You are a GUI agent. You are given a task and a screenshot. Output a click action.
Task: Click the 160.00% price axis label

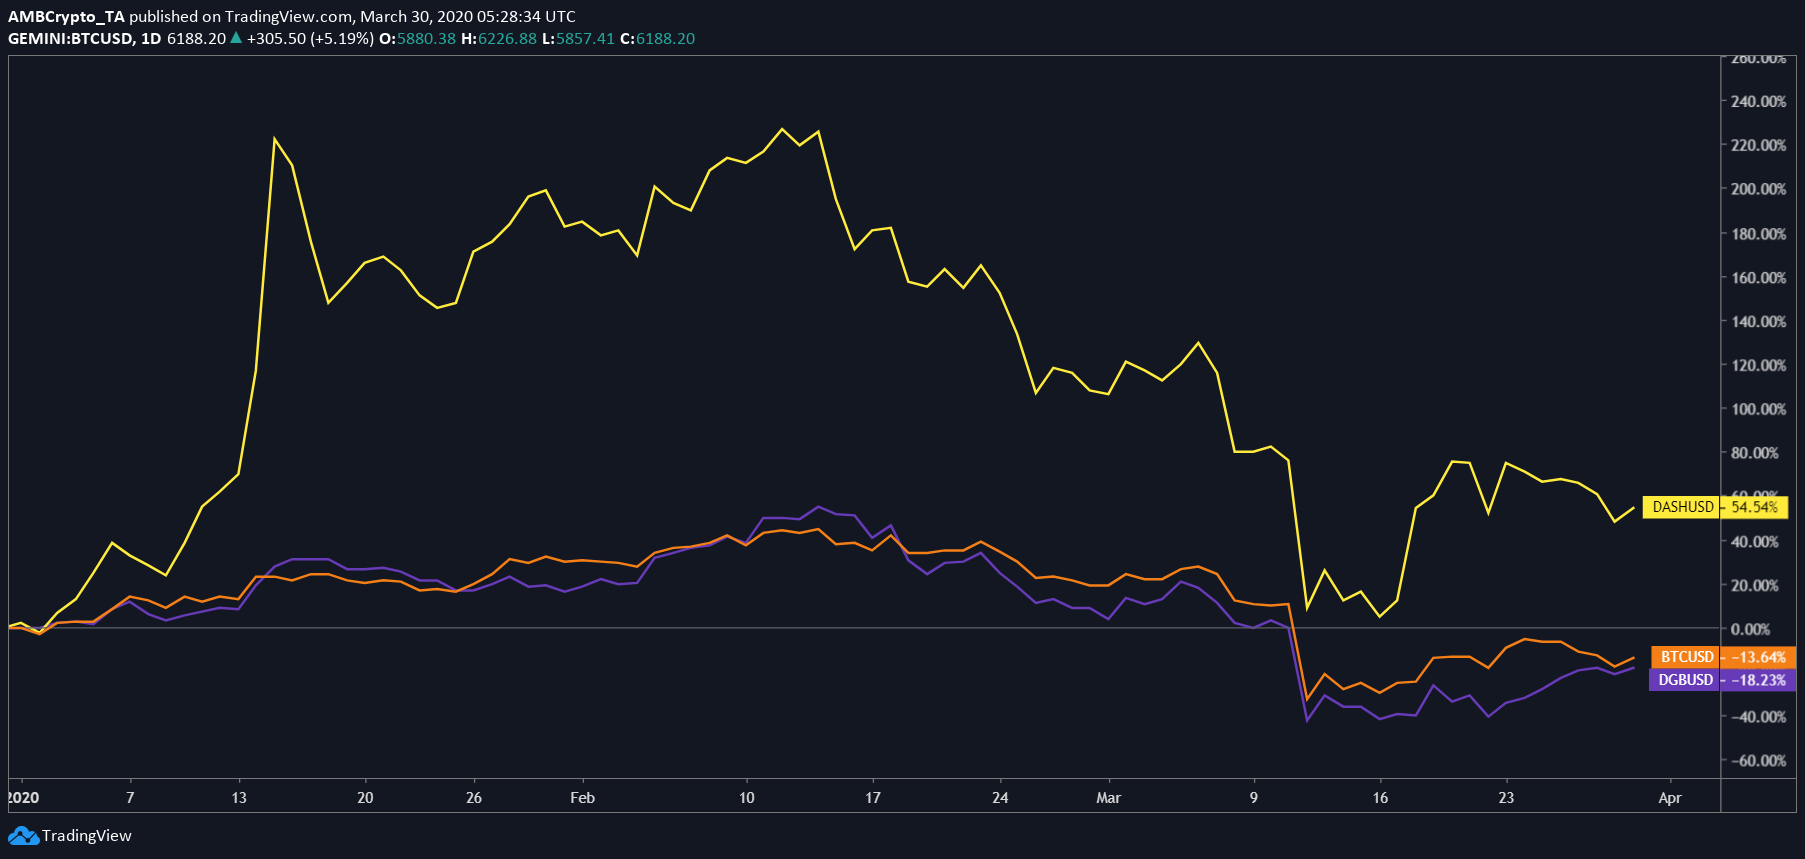pyautogui.click(x=1759, y=278)
